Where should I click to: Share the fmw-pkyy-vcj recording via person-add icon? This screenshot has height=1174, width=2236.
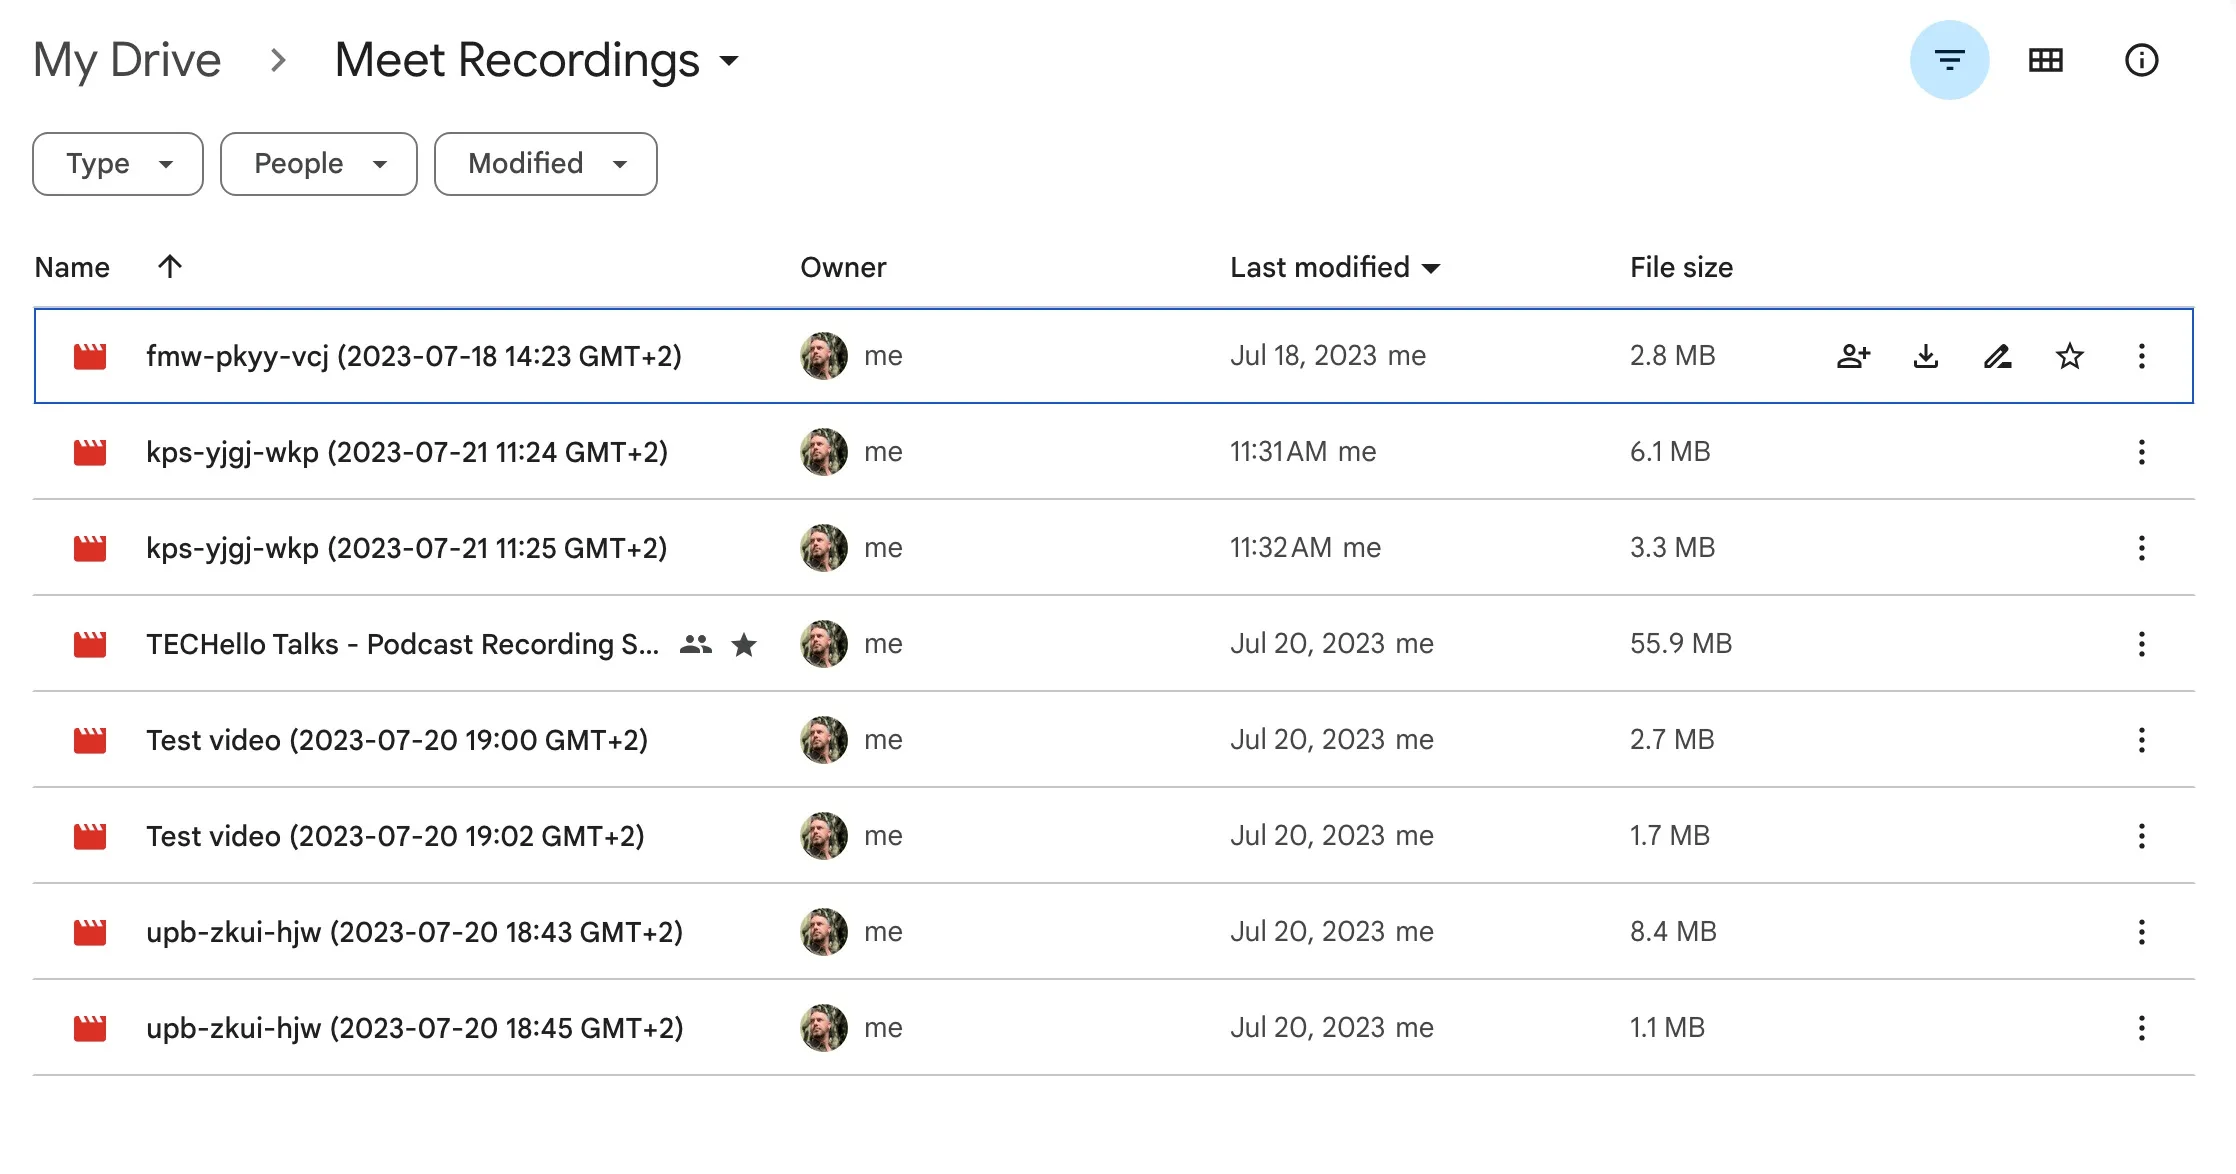click(1855, 356)
